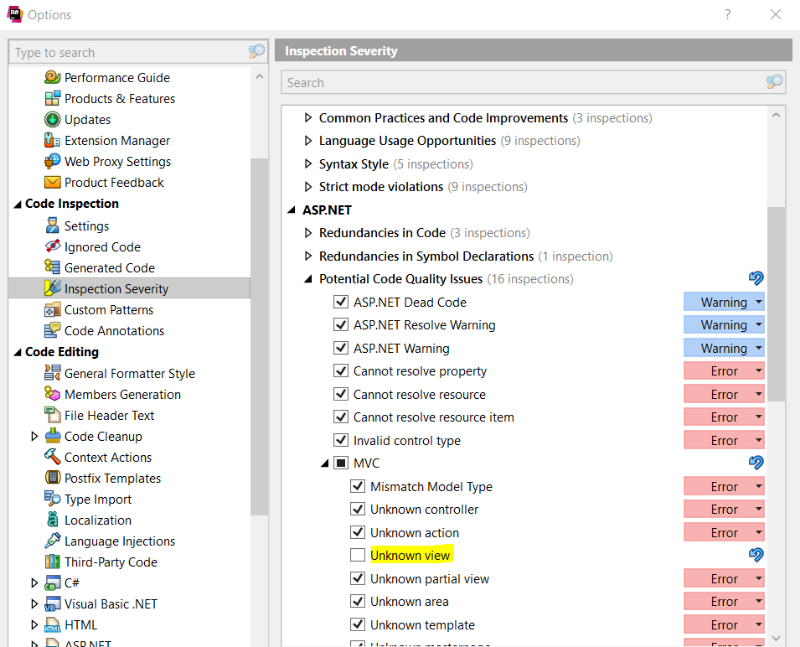The image size is (800, 647).
Task: Click the Code Cleanup broom icon
Action: click(x=53, y=437)
